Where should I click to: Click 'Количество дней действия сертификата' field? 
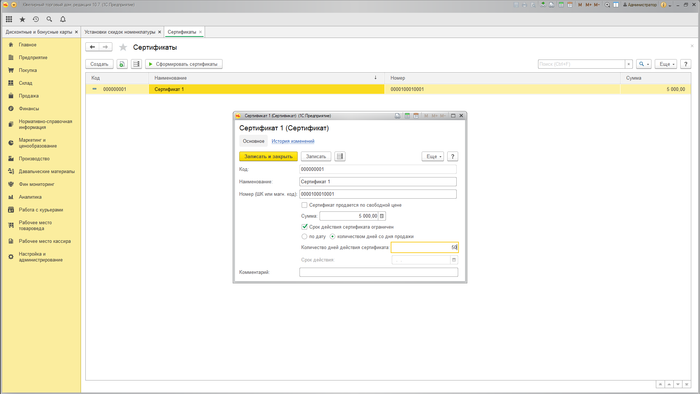tap(425, 247)
